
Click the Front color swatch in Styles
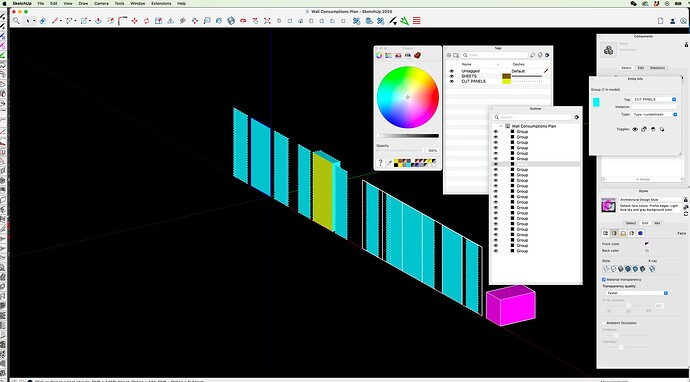(x=647, y=243)
